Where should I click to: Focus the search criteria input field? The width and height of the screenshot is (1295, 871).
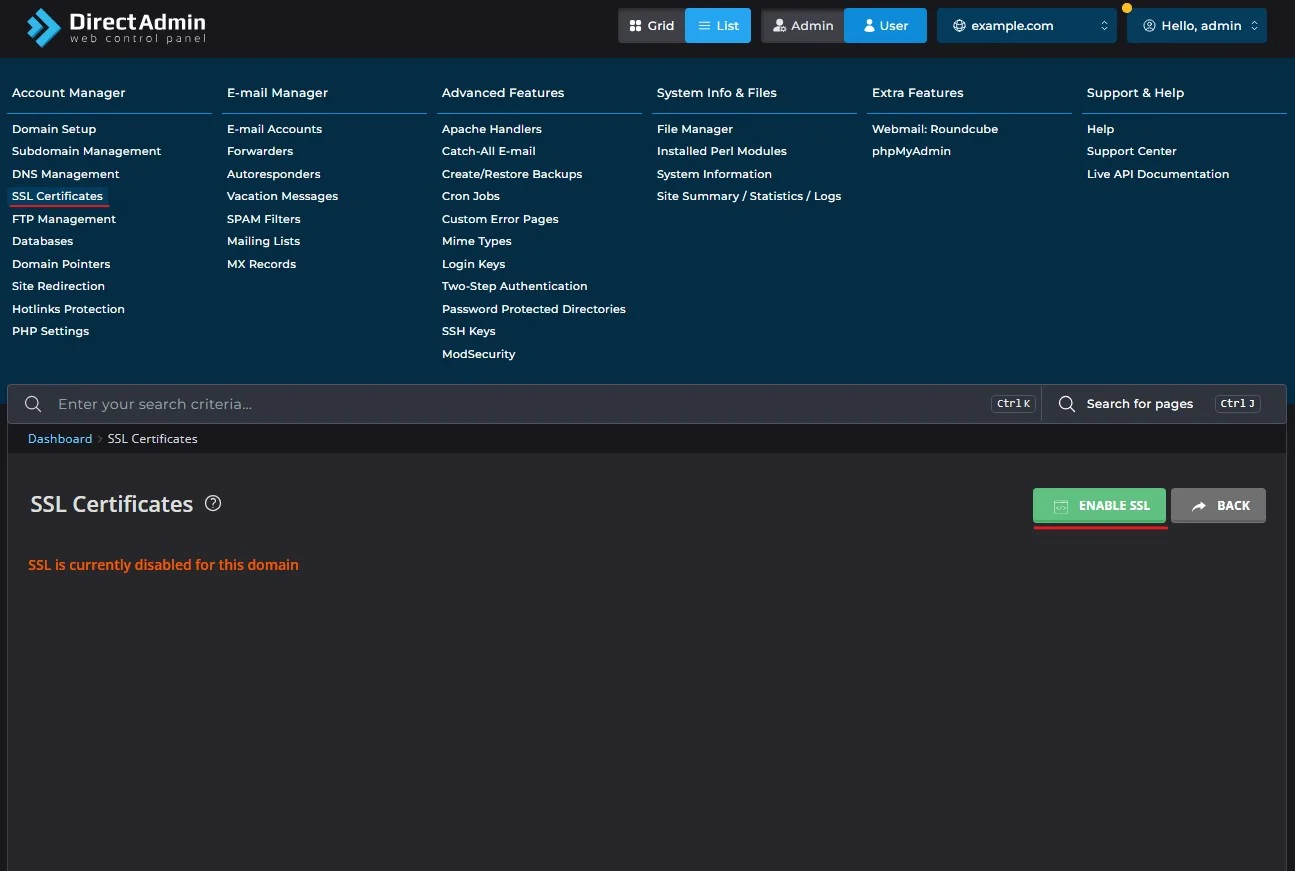520,404
